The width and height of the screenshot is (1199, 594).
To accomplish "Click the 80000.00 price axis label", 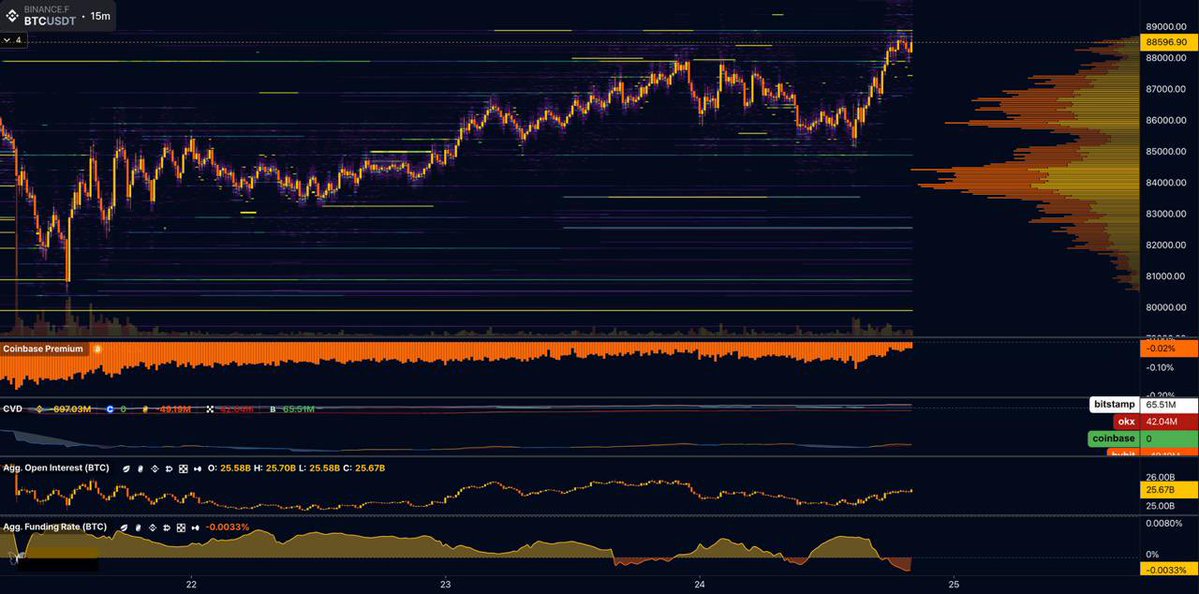I will (x=1165, y=307).
